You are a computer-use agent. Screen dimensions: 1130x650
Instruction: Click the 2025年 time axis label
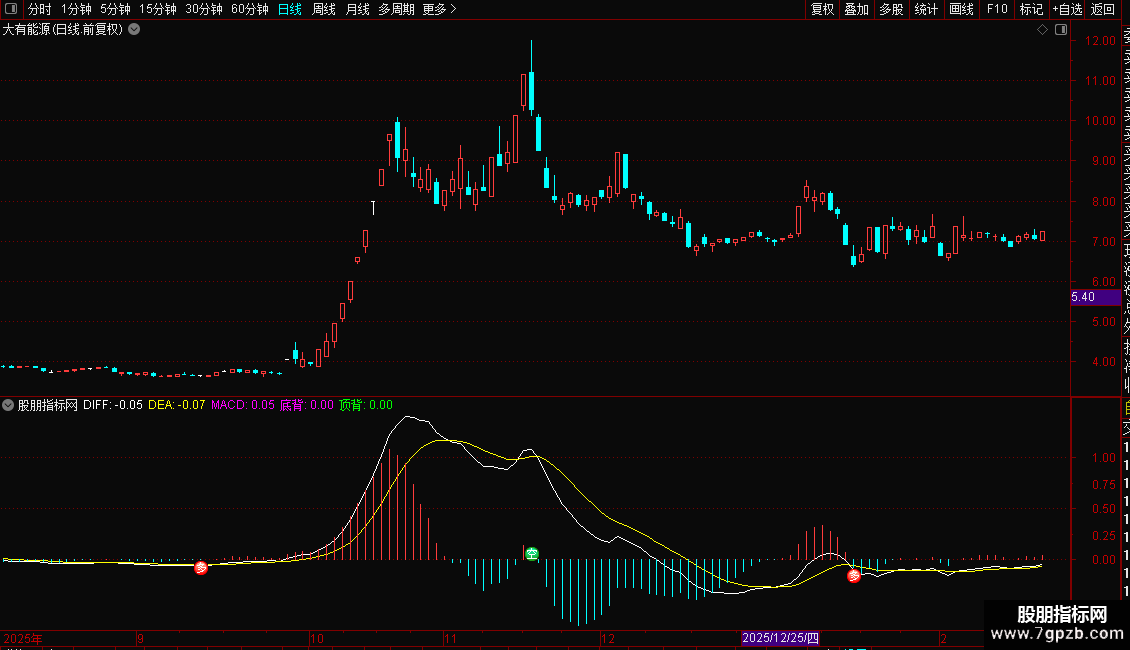(23, 638)
